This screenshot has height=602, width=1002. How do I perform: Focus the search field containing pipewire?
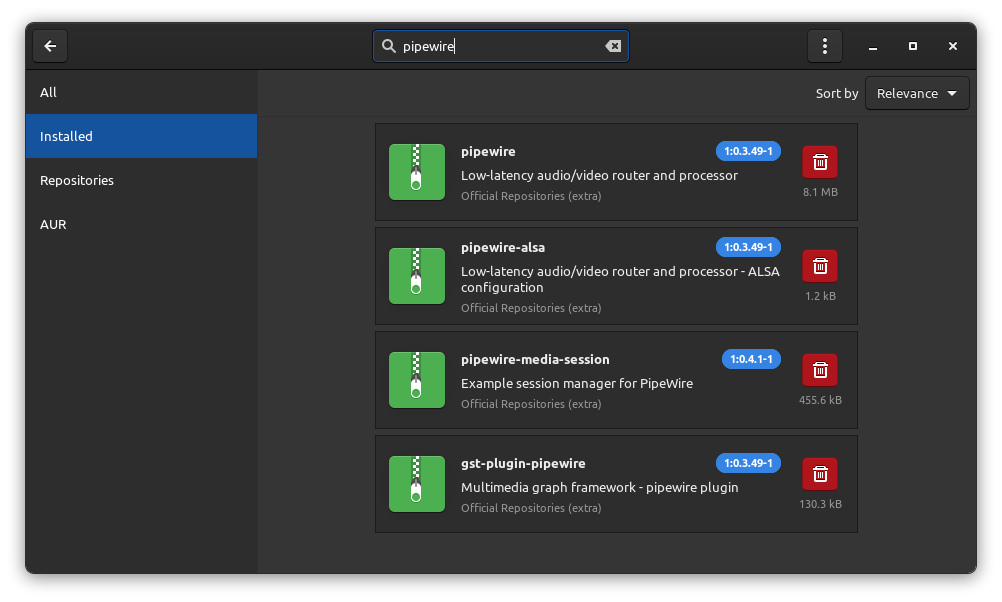pos(501,46)
